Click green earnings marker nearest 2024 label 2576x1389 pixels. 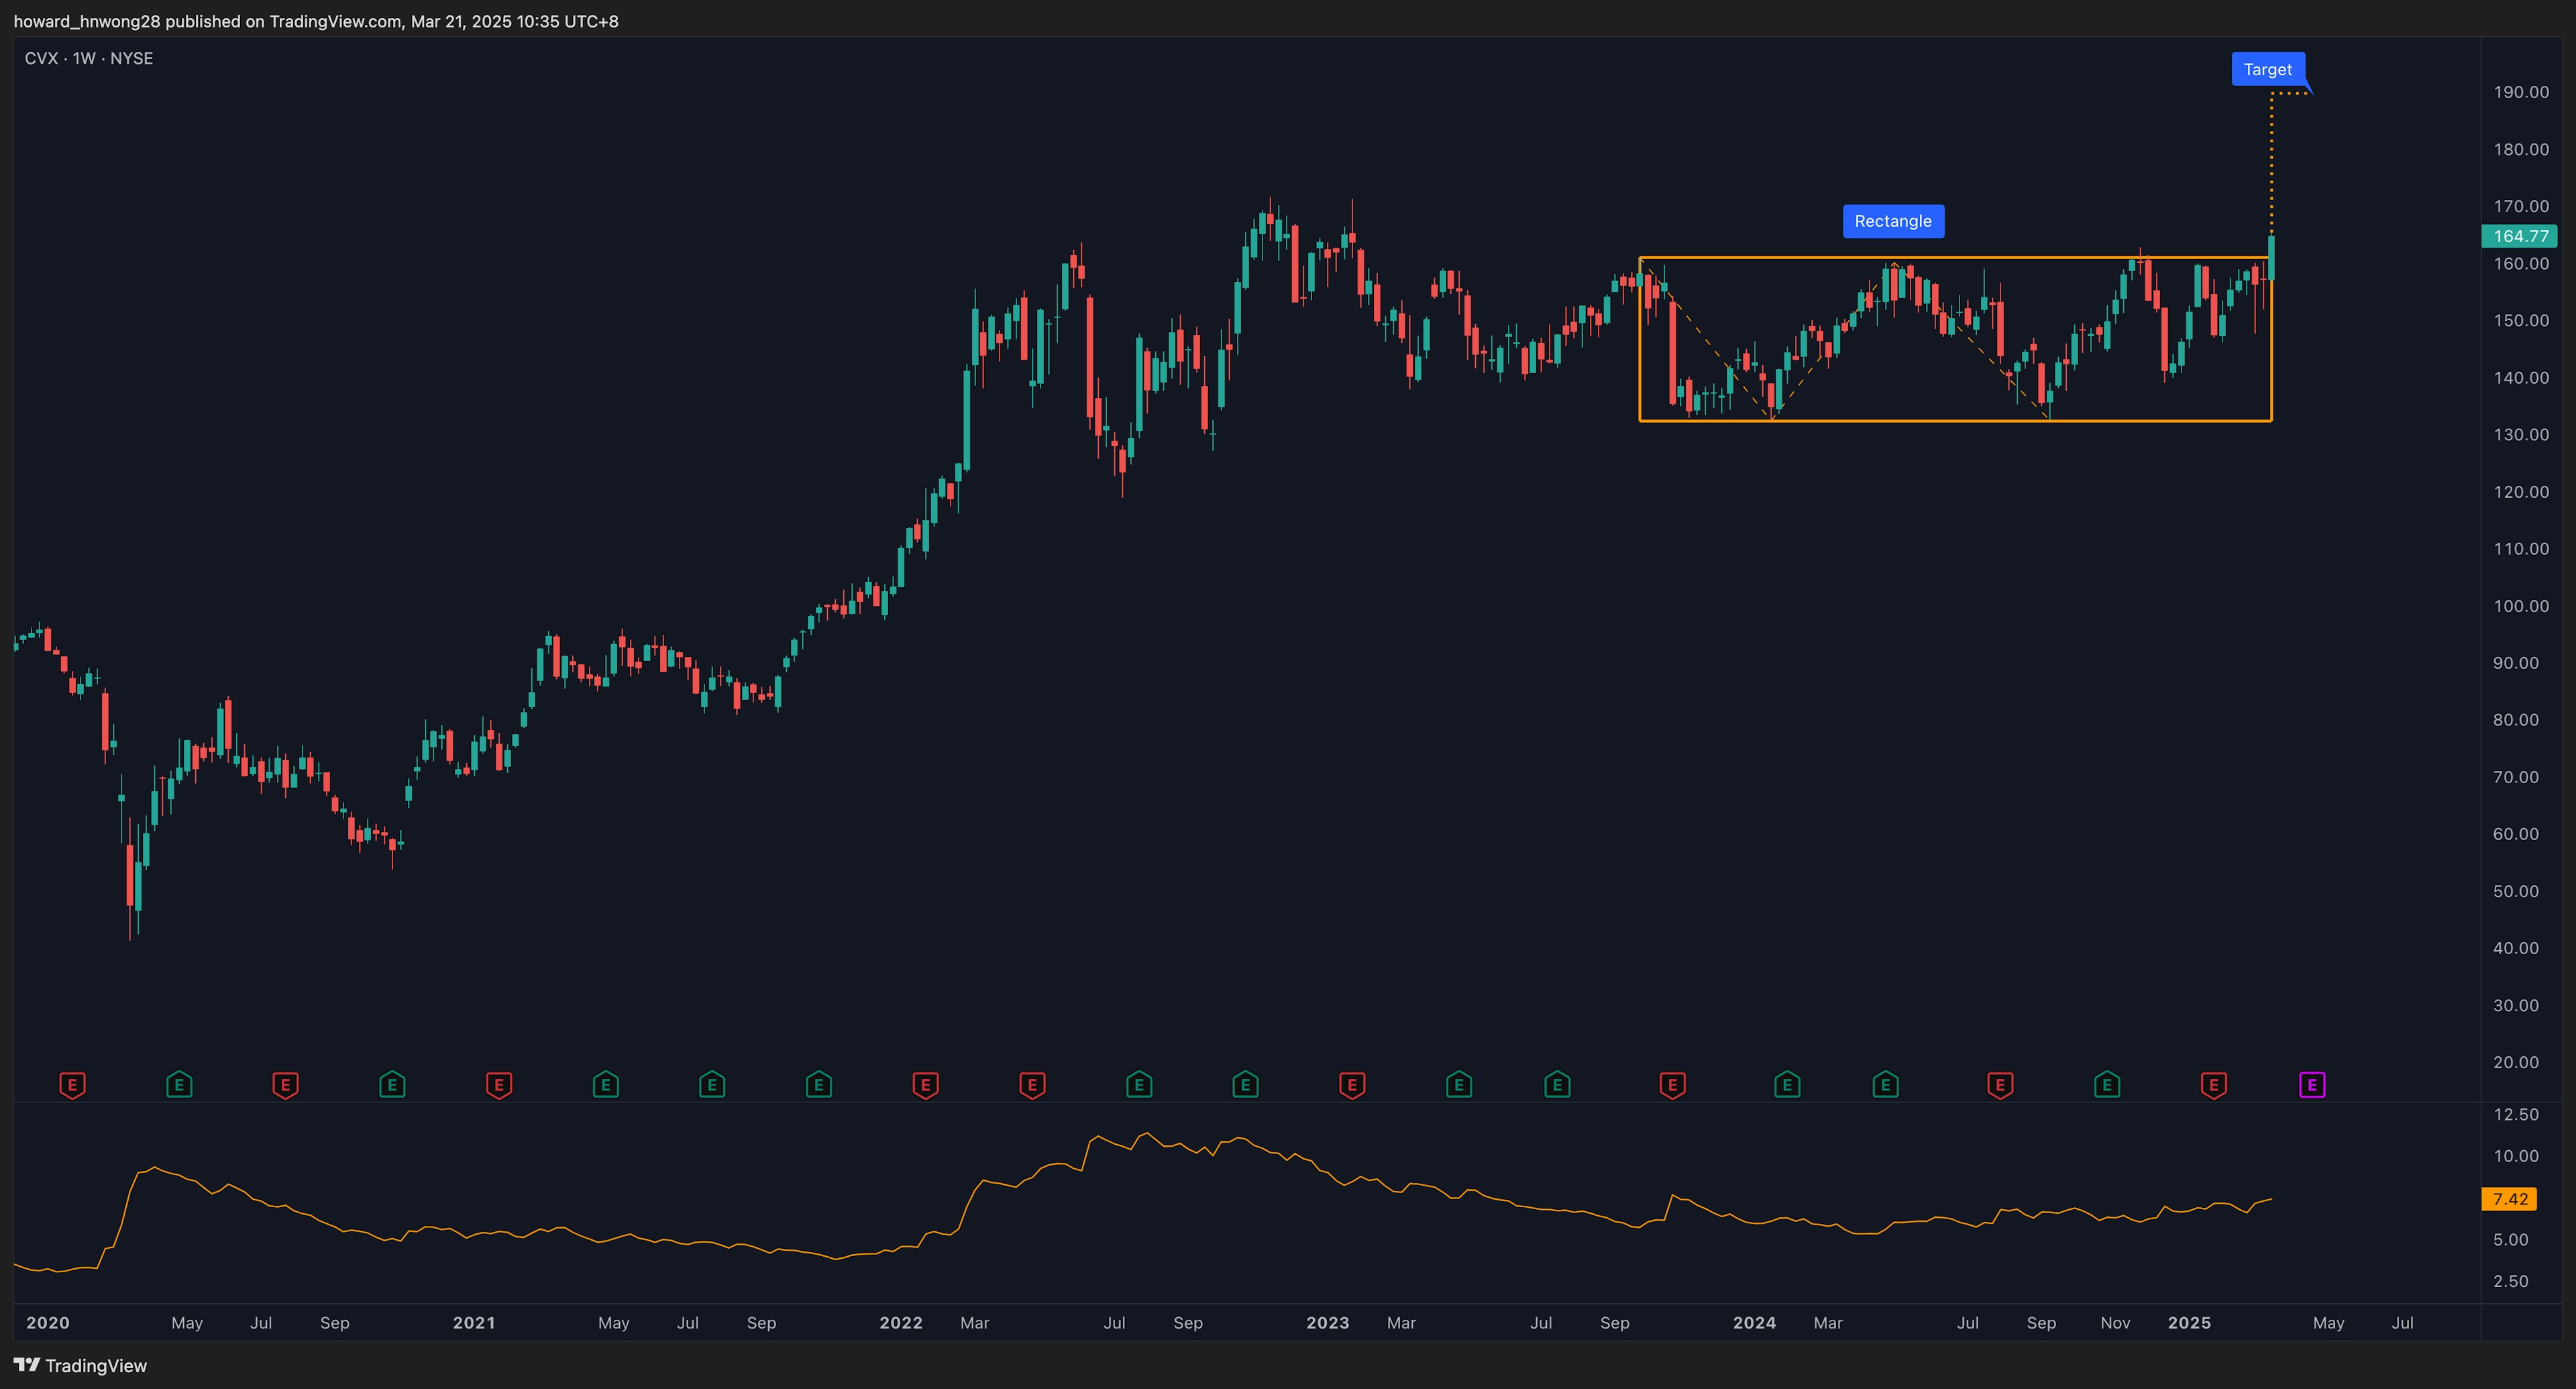[1787, 1084]
